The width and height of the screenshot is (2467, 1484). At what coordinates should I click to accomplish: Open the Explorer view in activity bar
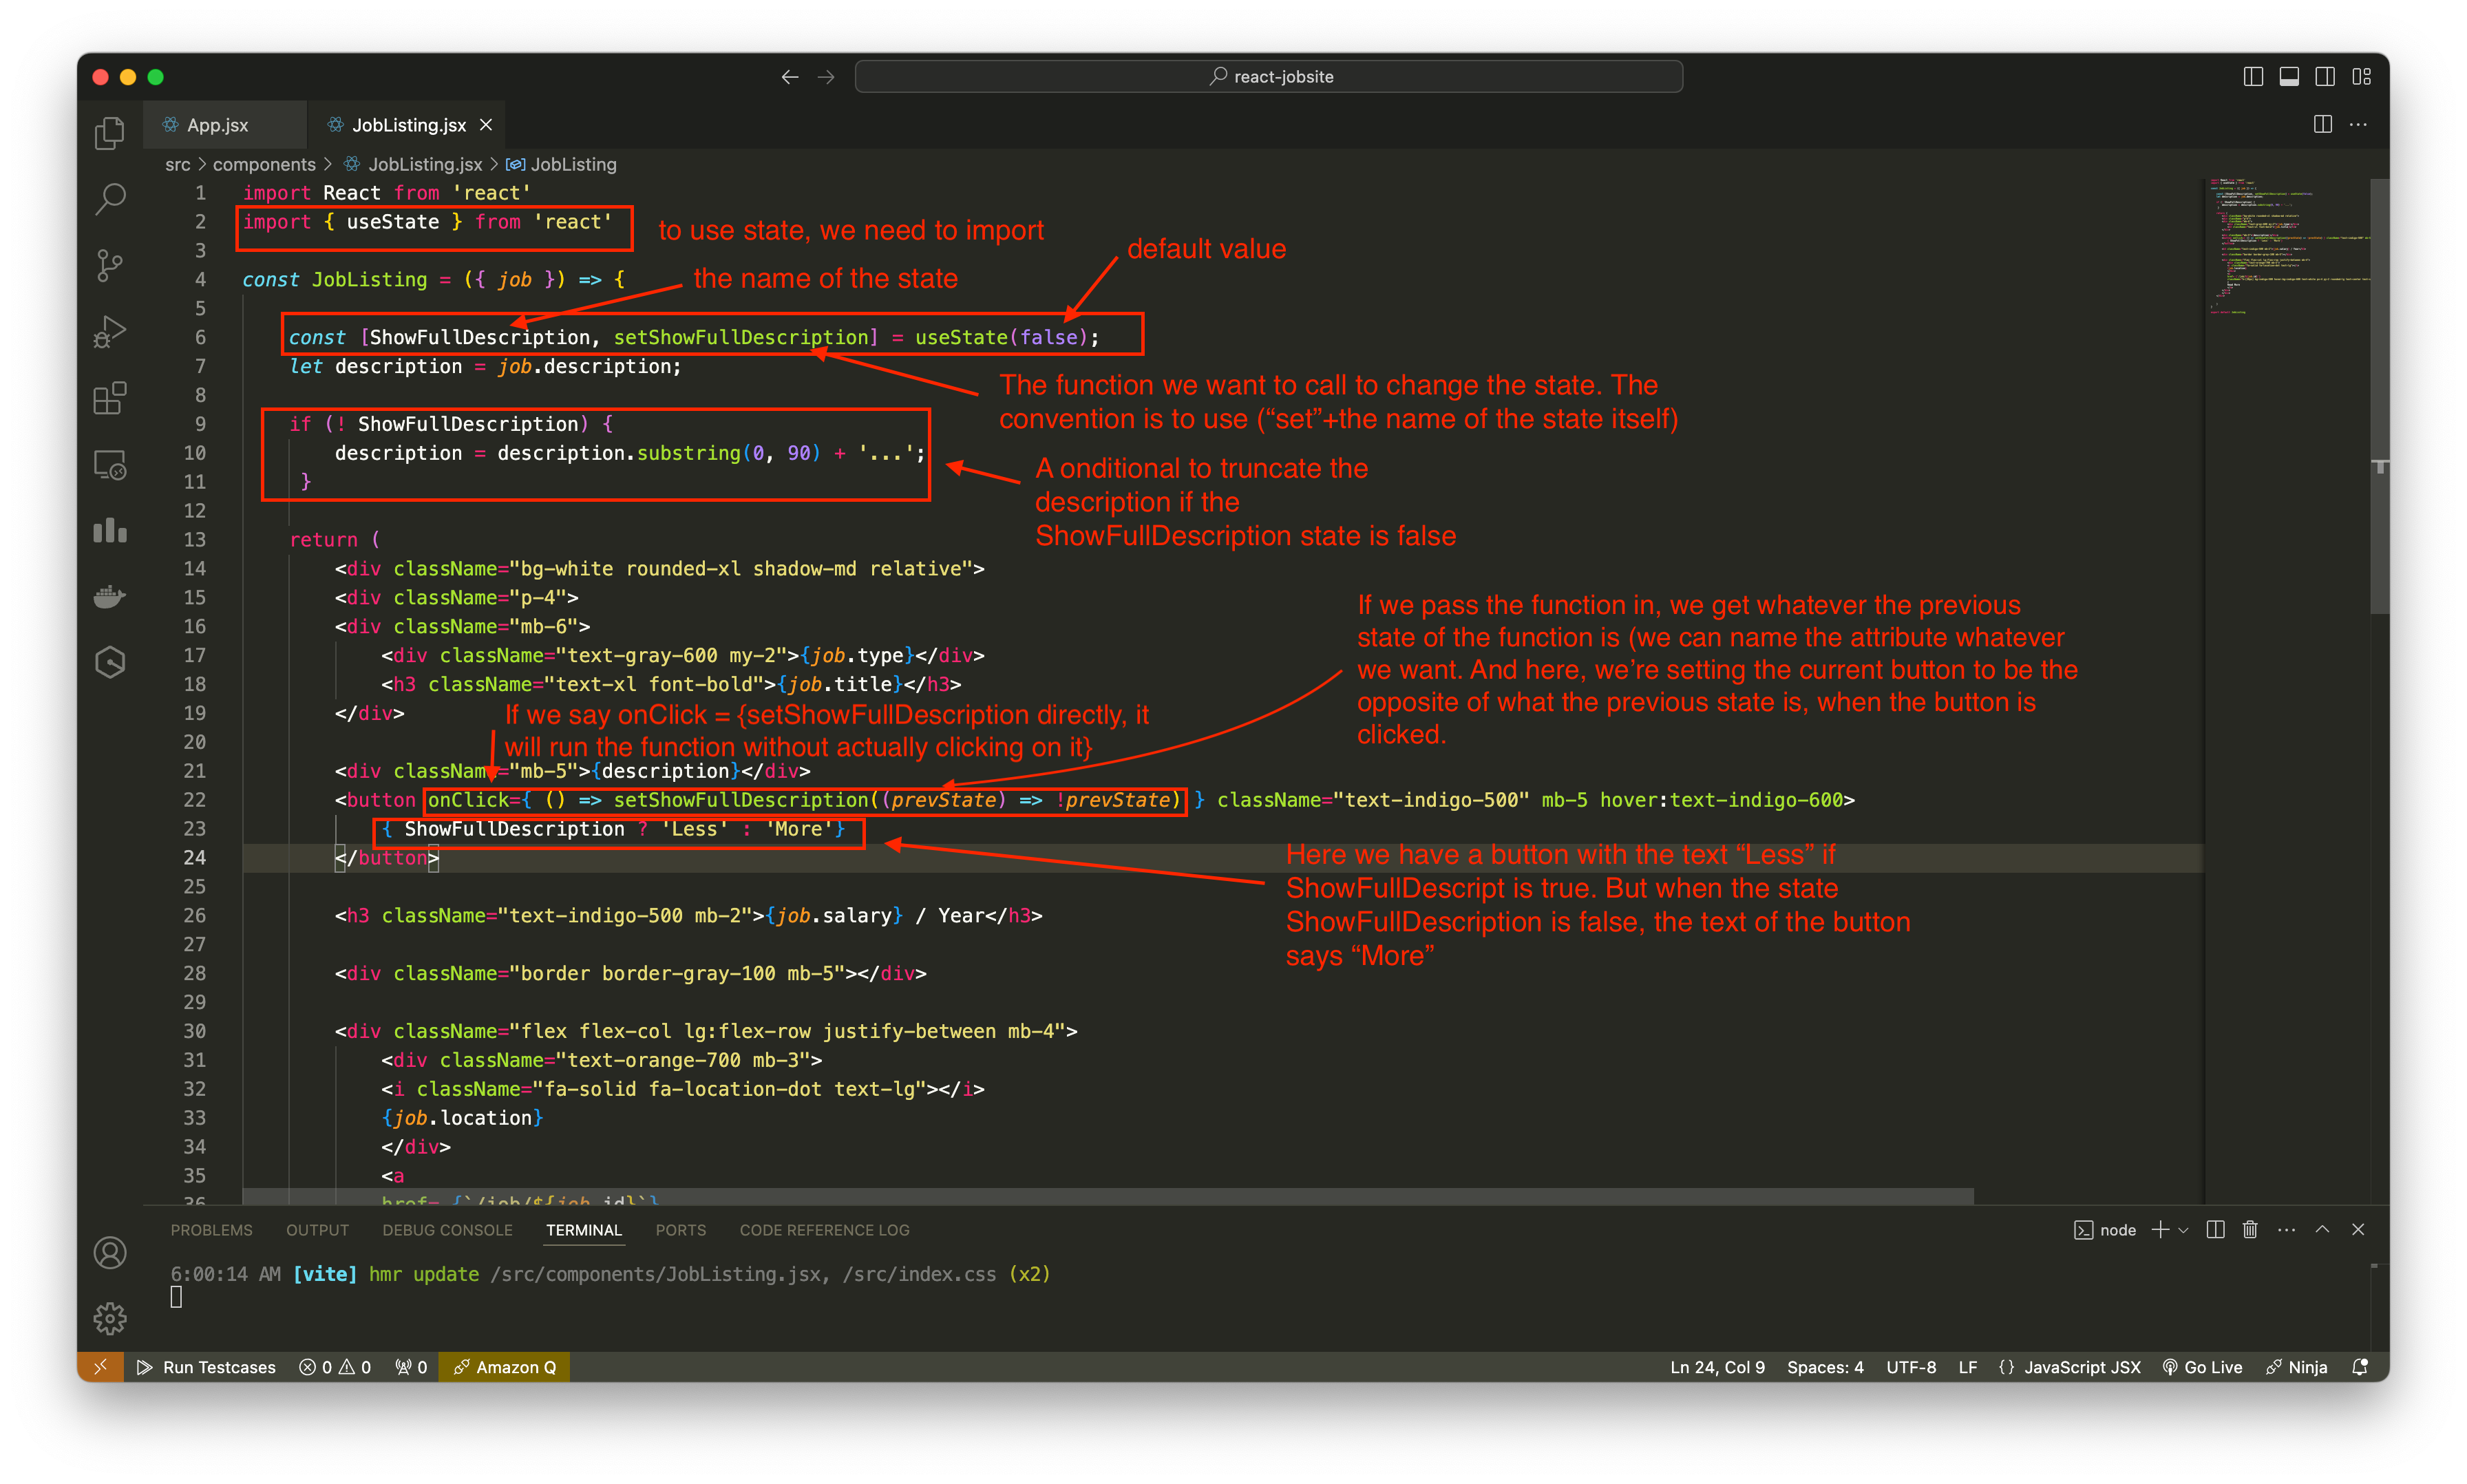[110, 133]
